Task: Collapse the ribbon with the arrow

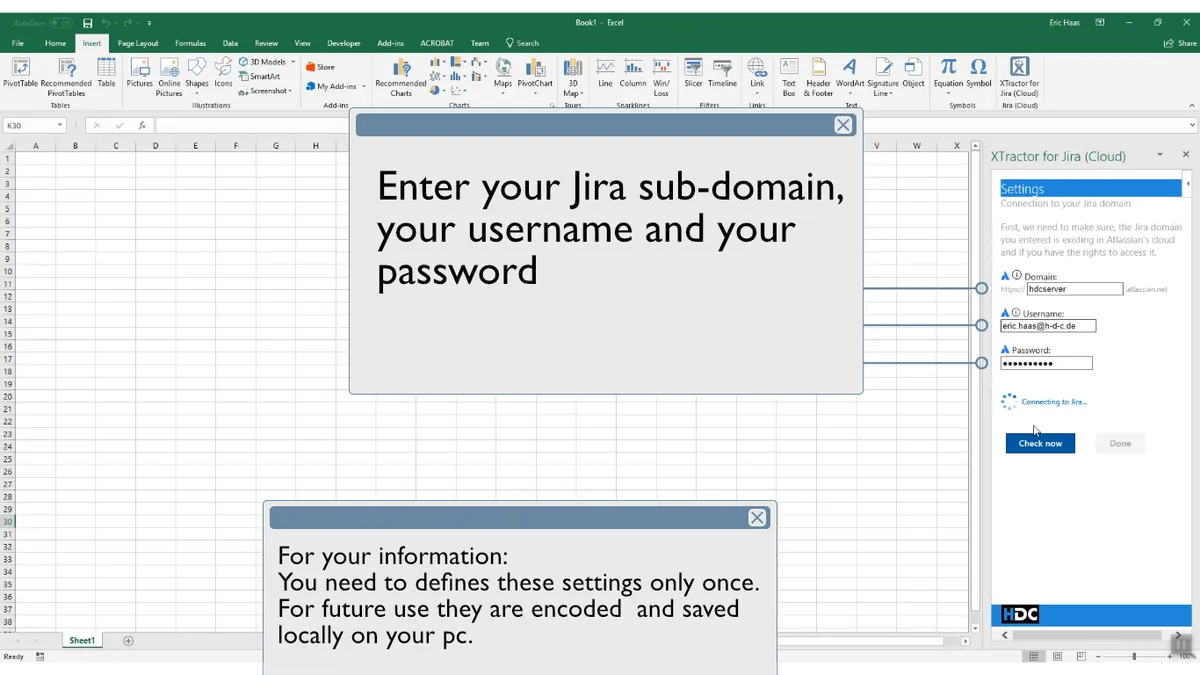Action: (1192, 104)
